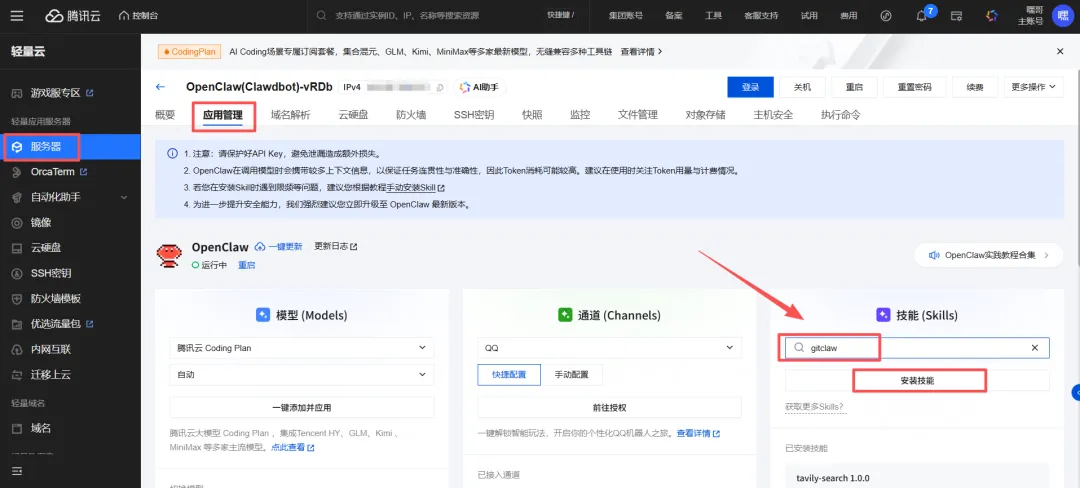This screenshot has height=488, width=1080.
Task: Expand 自动化助手 sidebar chevron
Action: (x=124, y=198)
